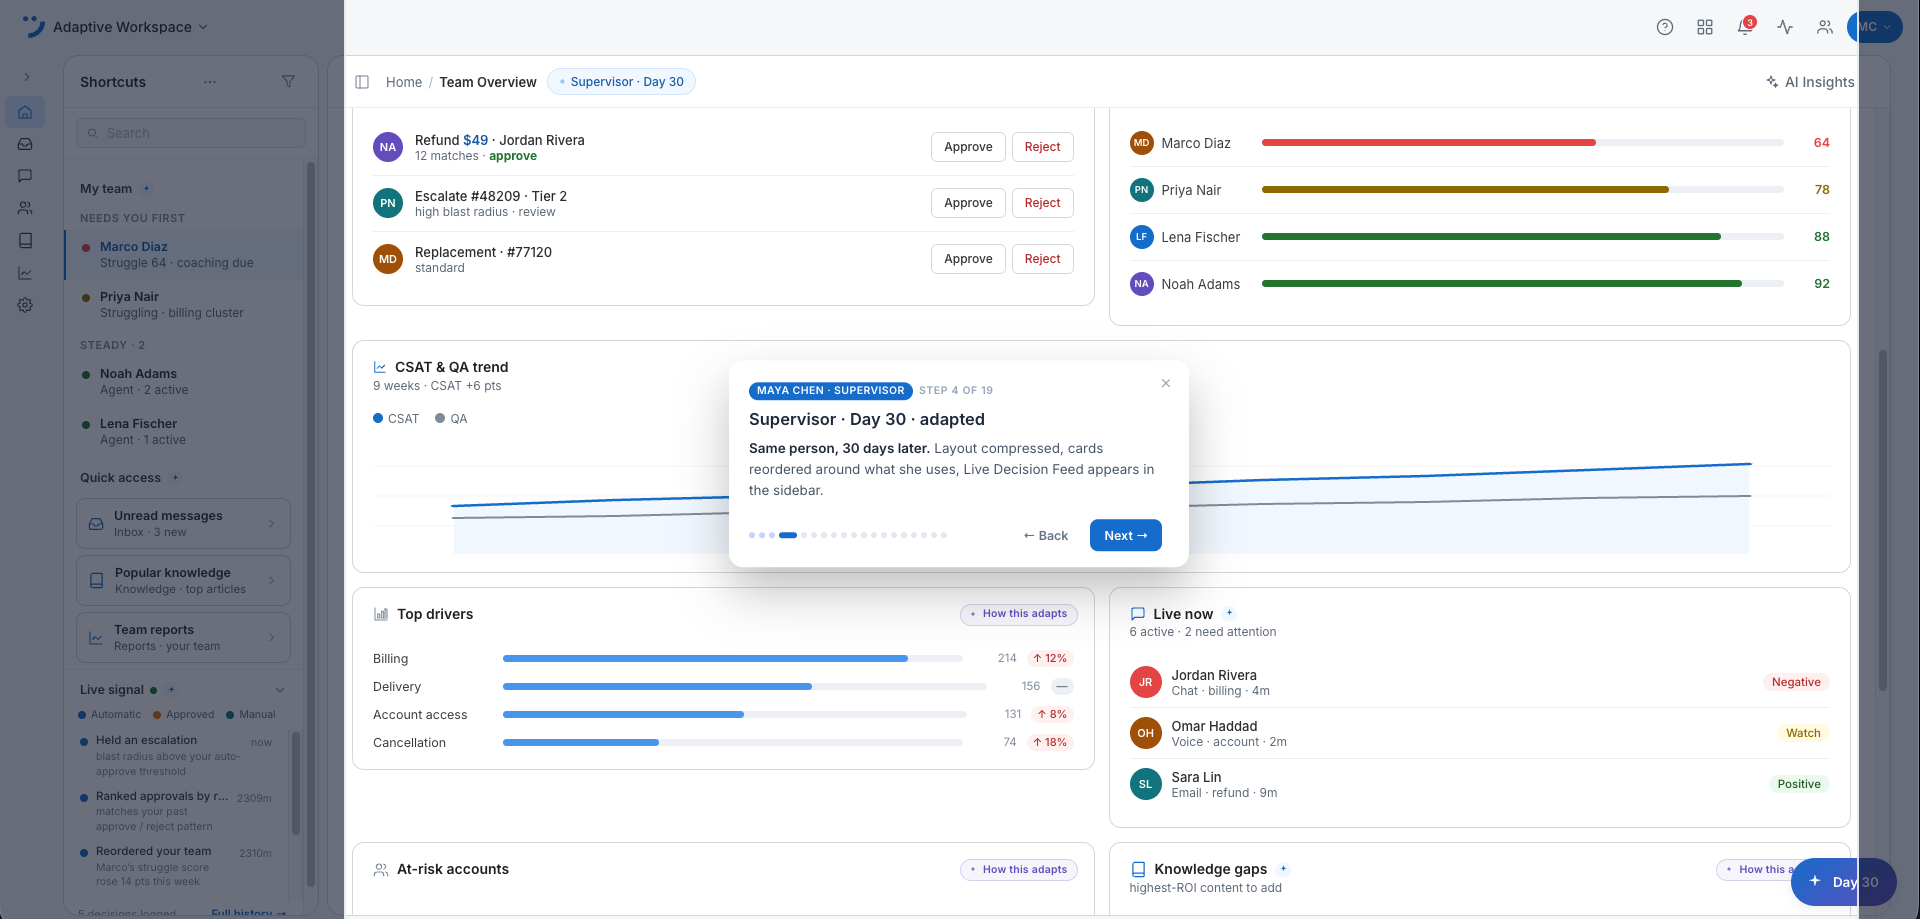Collapse the Live signal section chevron
The height and width of the screenshot is (919, 1920).
[x=280, y=690]
